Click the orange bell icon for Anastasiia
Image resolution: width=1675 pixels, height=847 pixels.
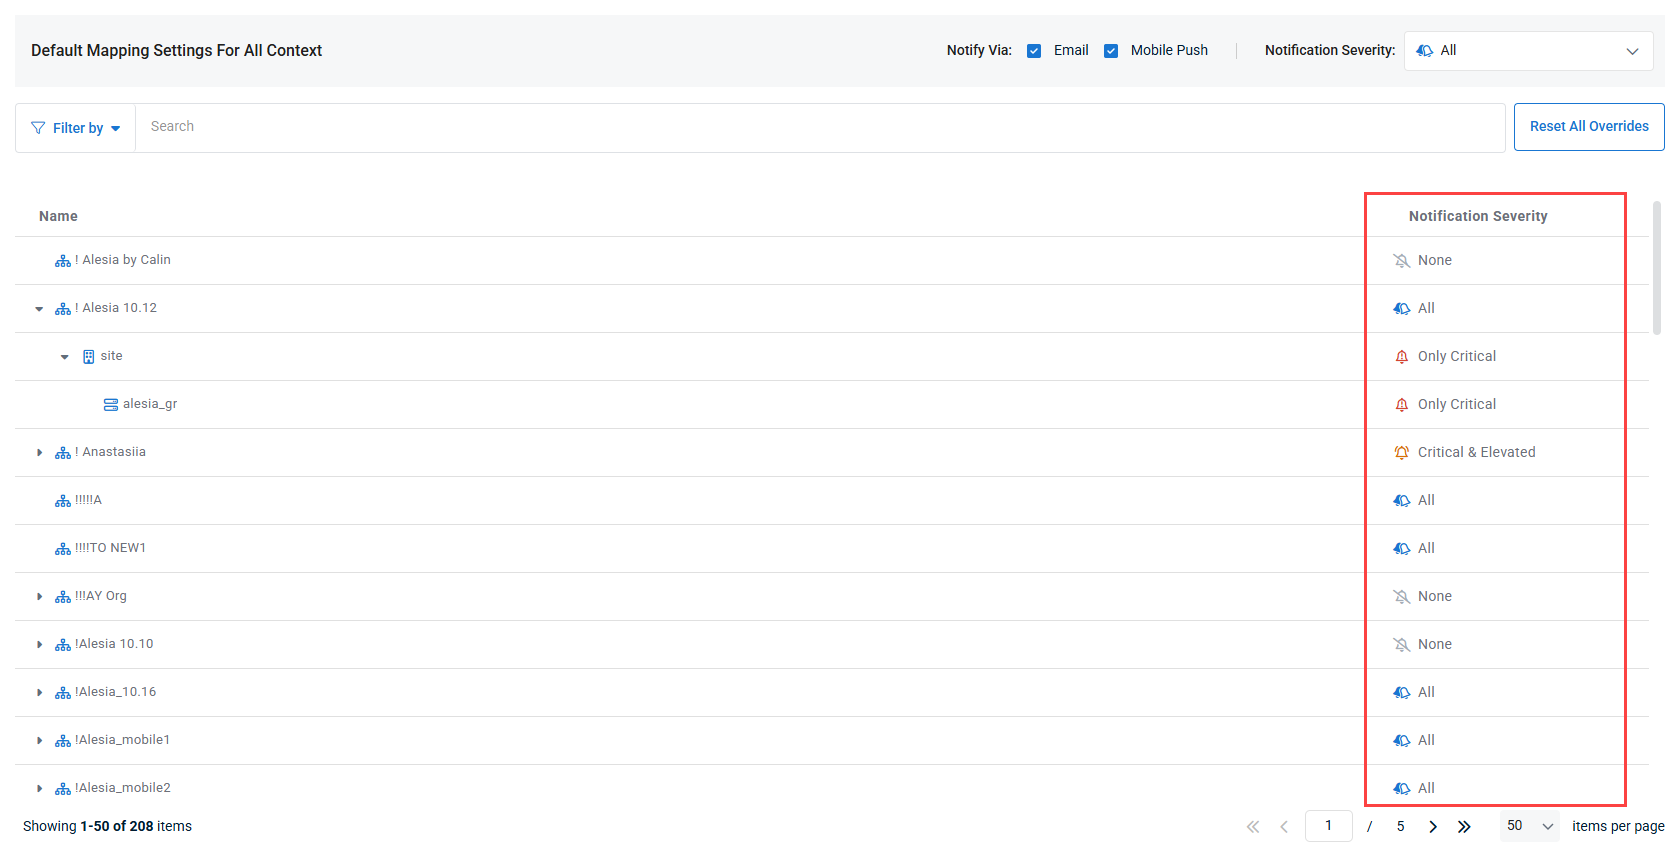click(x=1402, y=453)
